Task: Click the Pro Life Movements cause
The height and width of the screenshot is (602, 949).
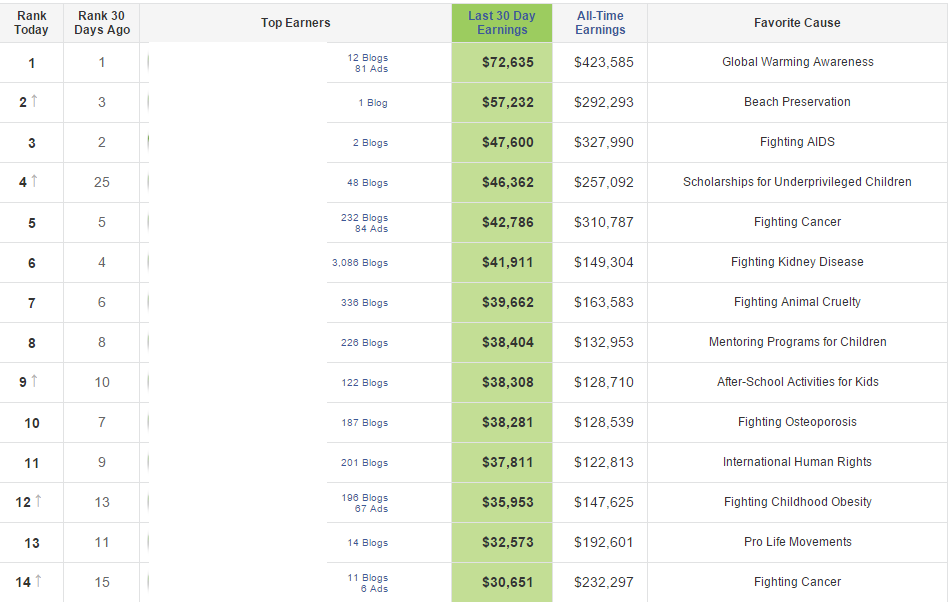Action: pos(797,542)
